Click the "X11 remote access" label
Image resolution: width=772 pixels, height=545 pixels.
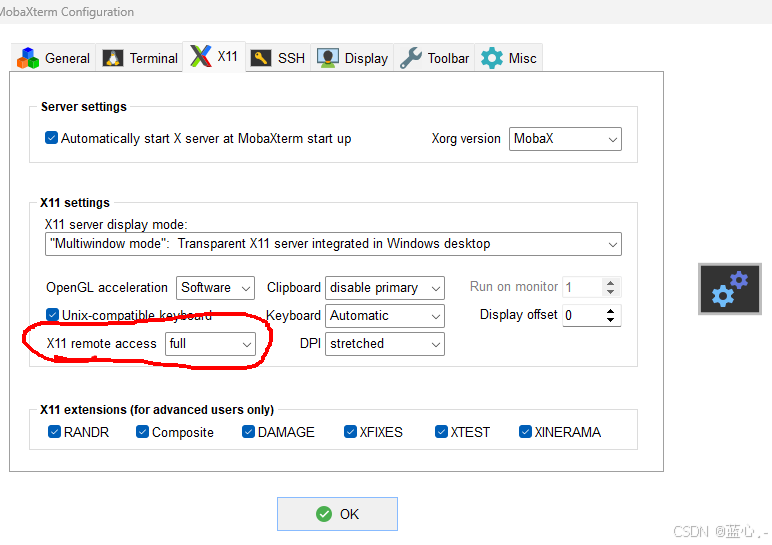101,344
